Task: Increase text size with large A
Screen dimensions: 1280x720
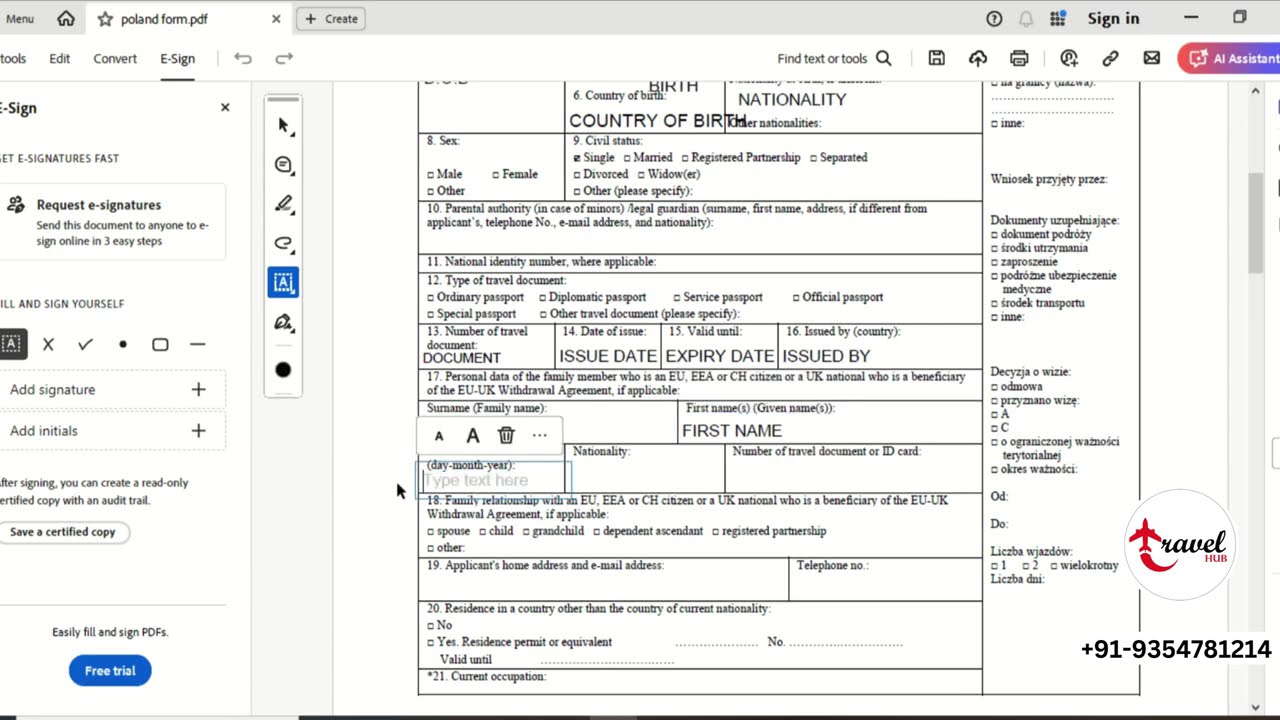Action: (473, 435)
